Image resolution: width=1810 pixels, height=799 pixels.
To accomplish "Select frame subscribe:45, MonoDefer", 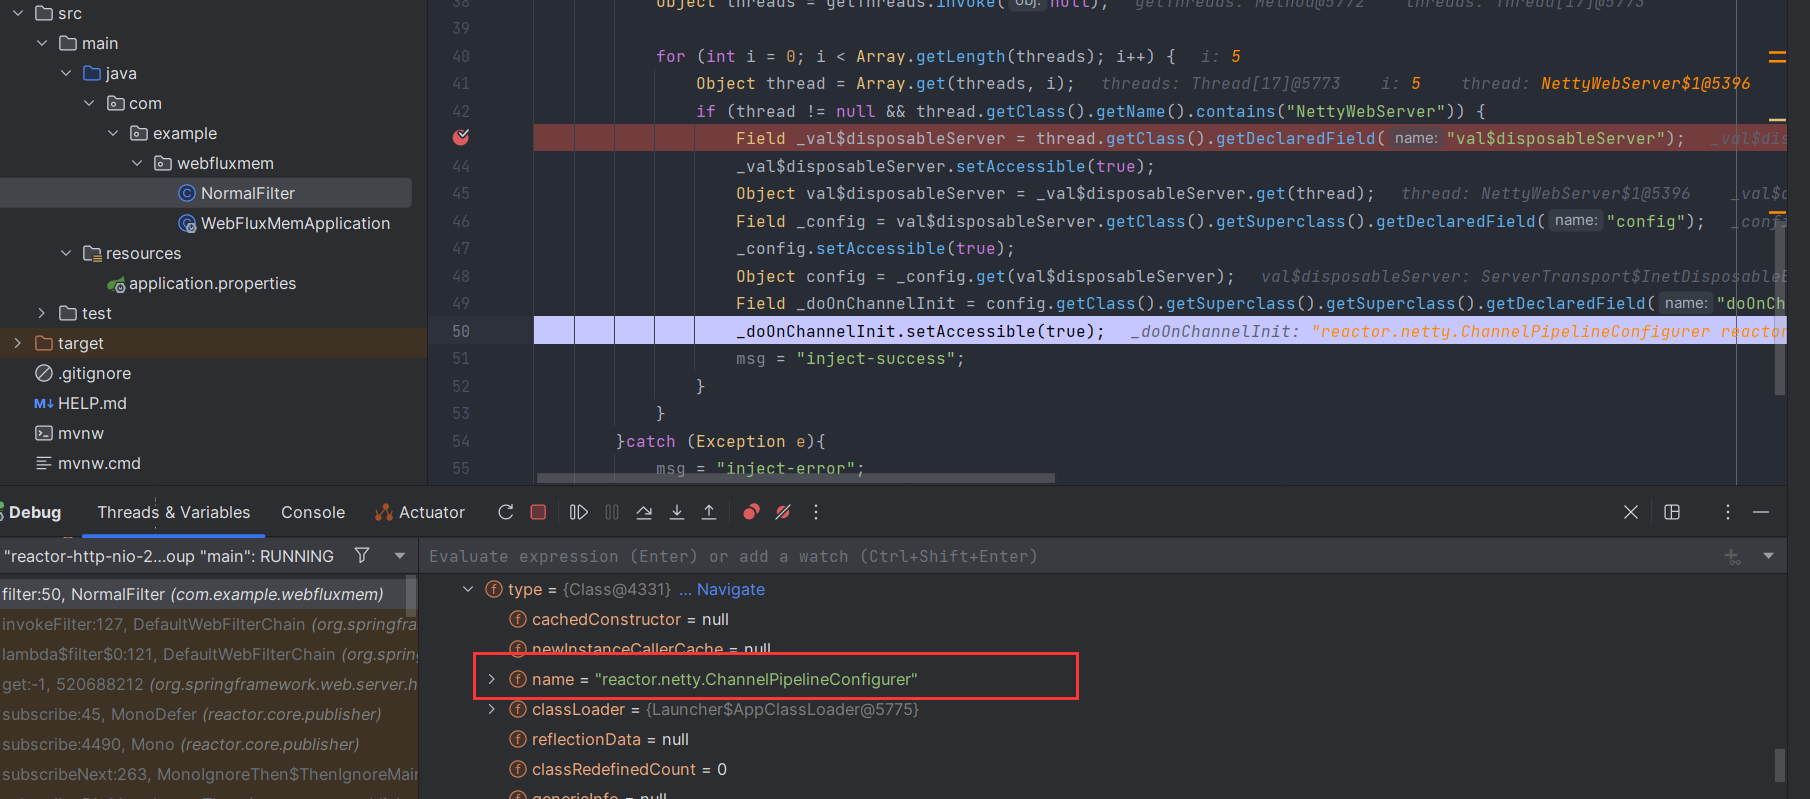I will (209, 714).
